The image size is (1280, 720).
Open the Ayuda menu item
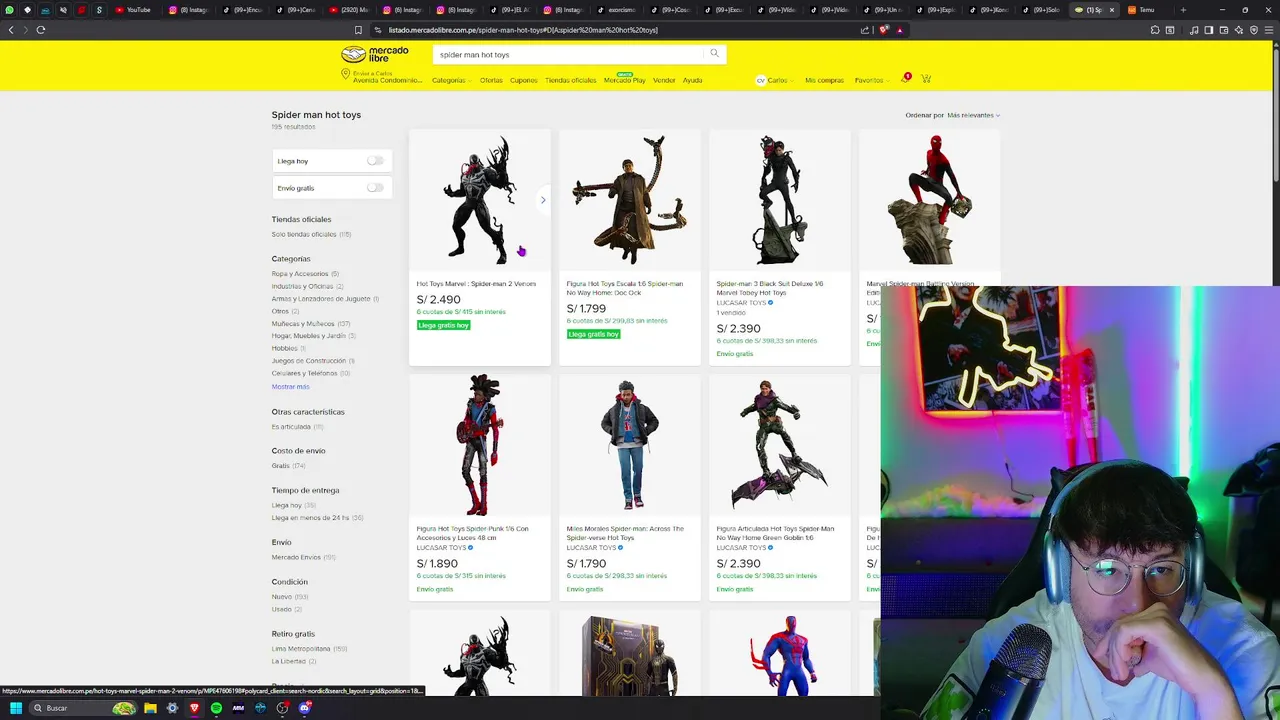pos(692,80)
